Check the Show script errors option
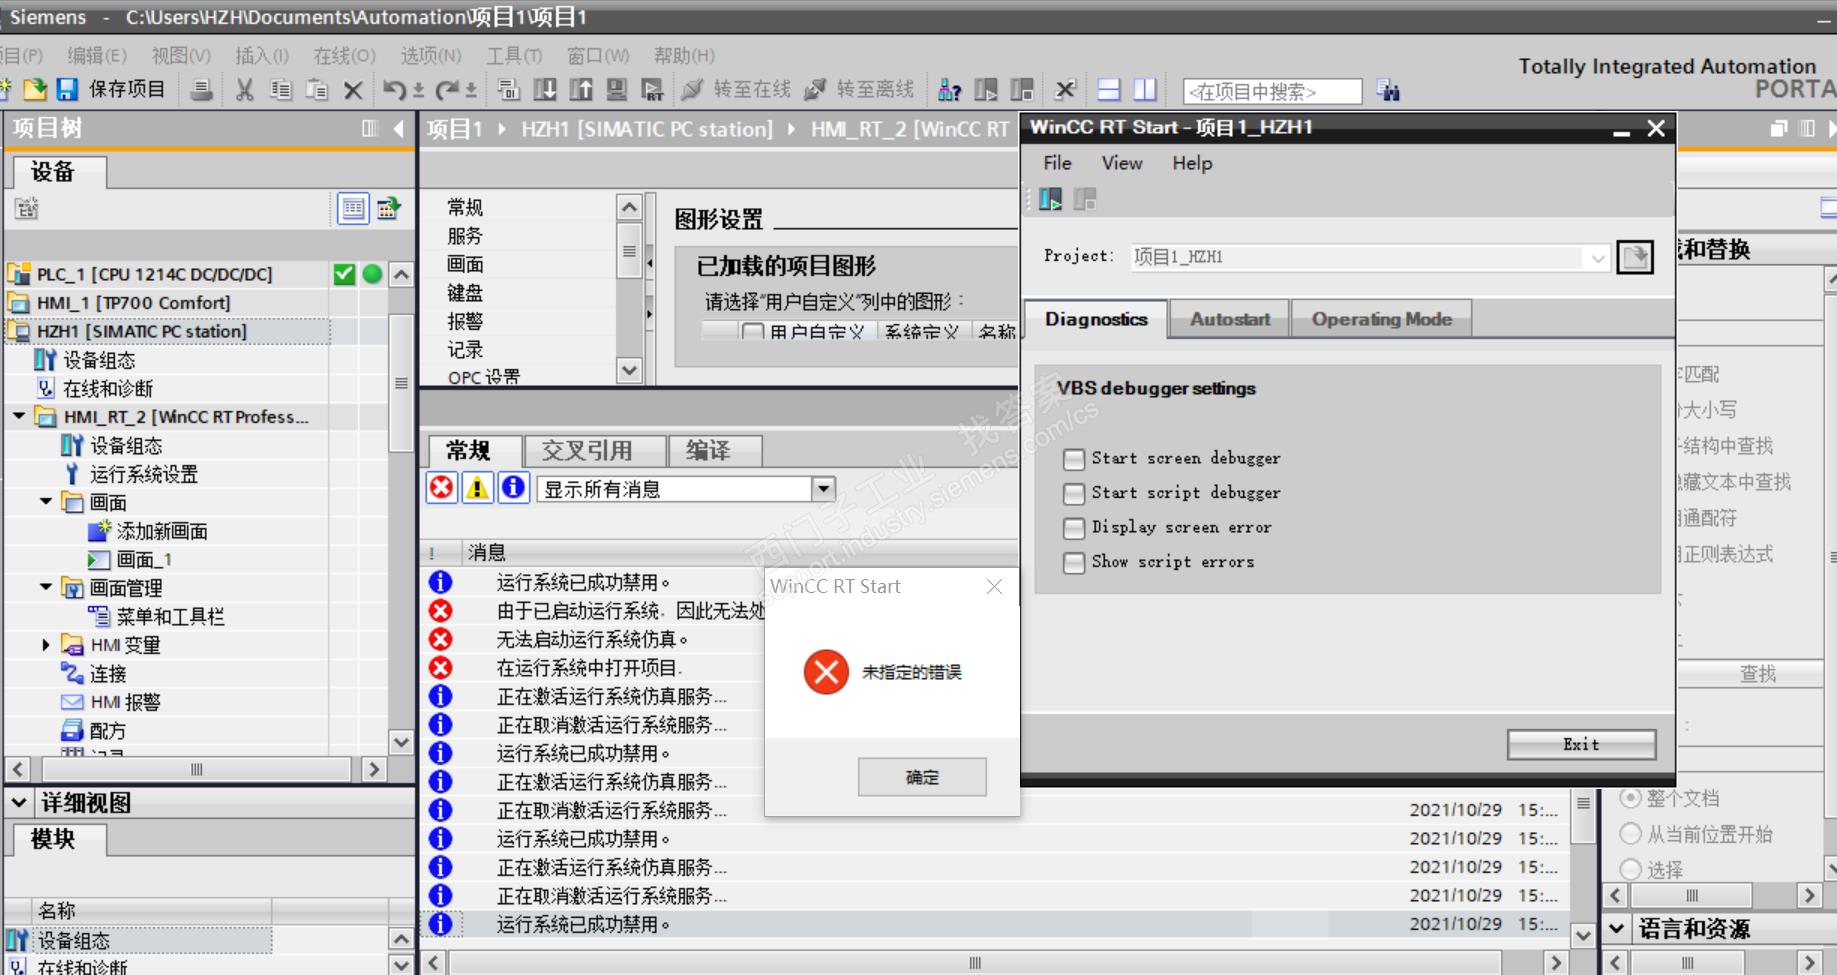The height and width of the screenshot is (975, 1837). click(x=1073, y=563)
